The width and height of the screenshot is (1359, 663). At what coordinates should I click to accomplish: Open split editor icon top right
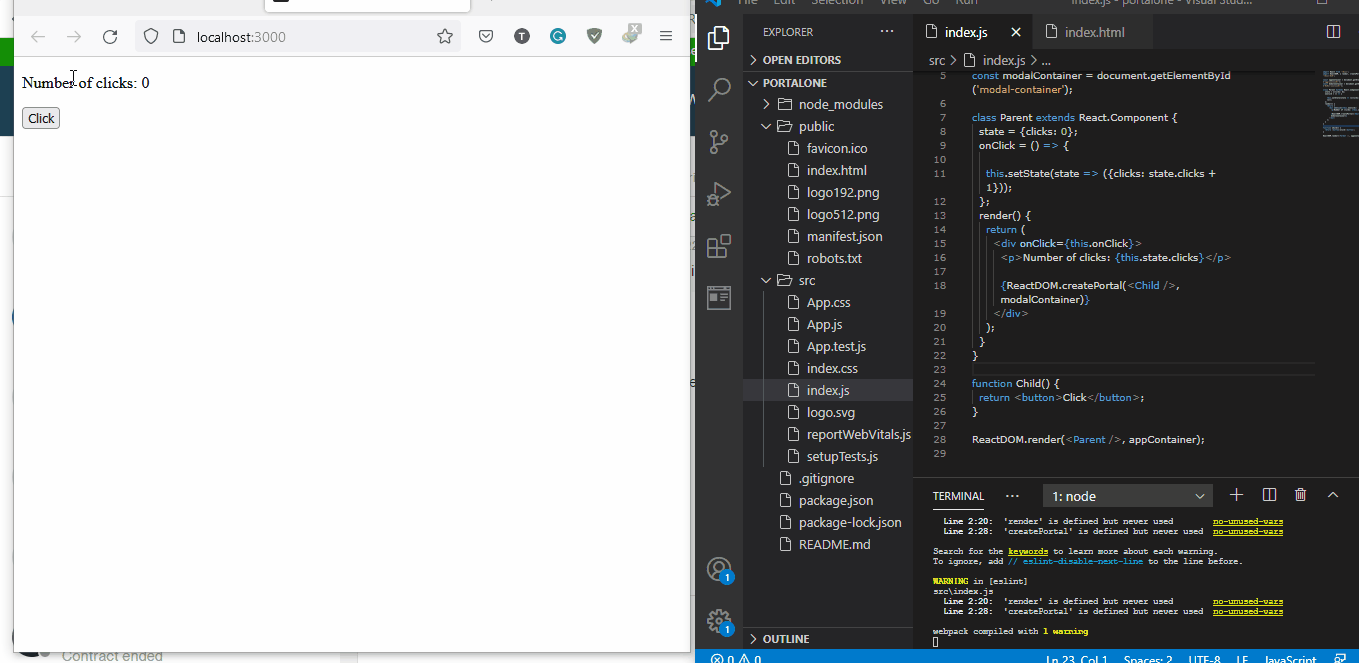(1333, 31)
